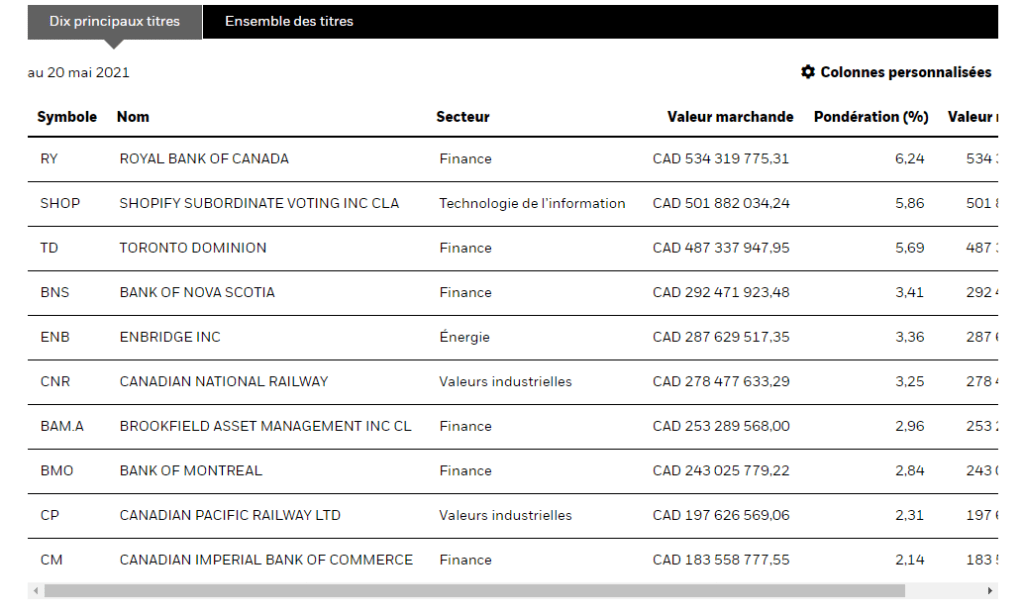Select the Dix principaux titres tab
Viewport: 1023px width, 616px height.
point(114,21)
